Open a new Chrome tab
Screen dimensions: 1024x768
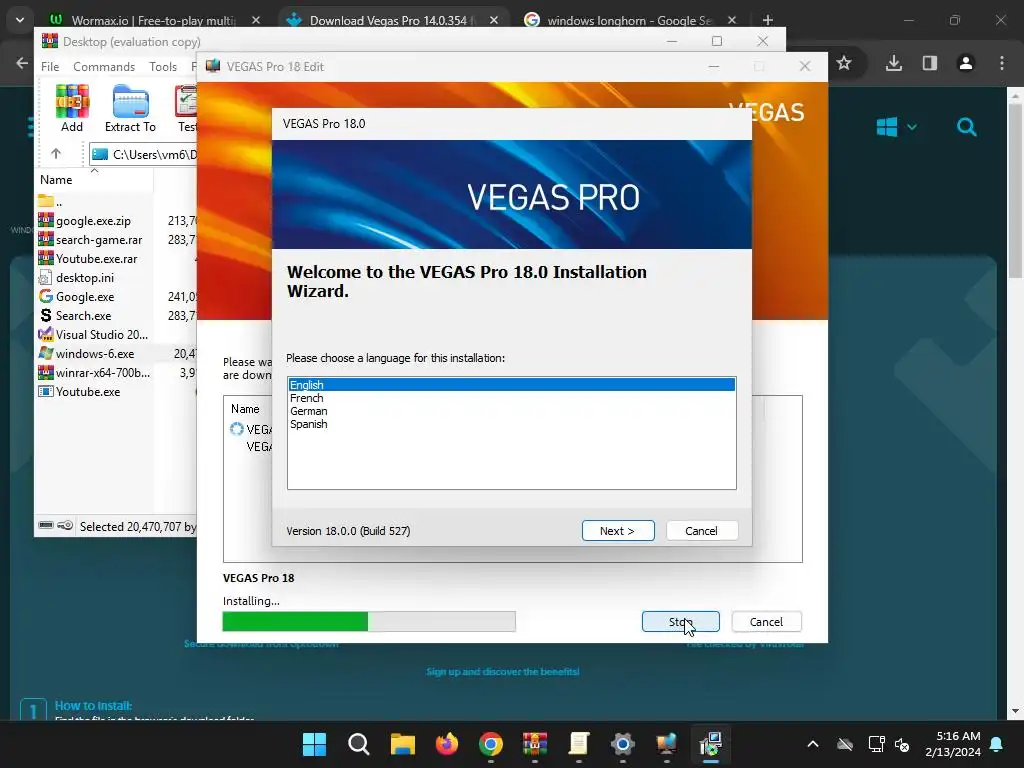pos(768,20)
